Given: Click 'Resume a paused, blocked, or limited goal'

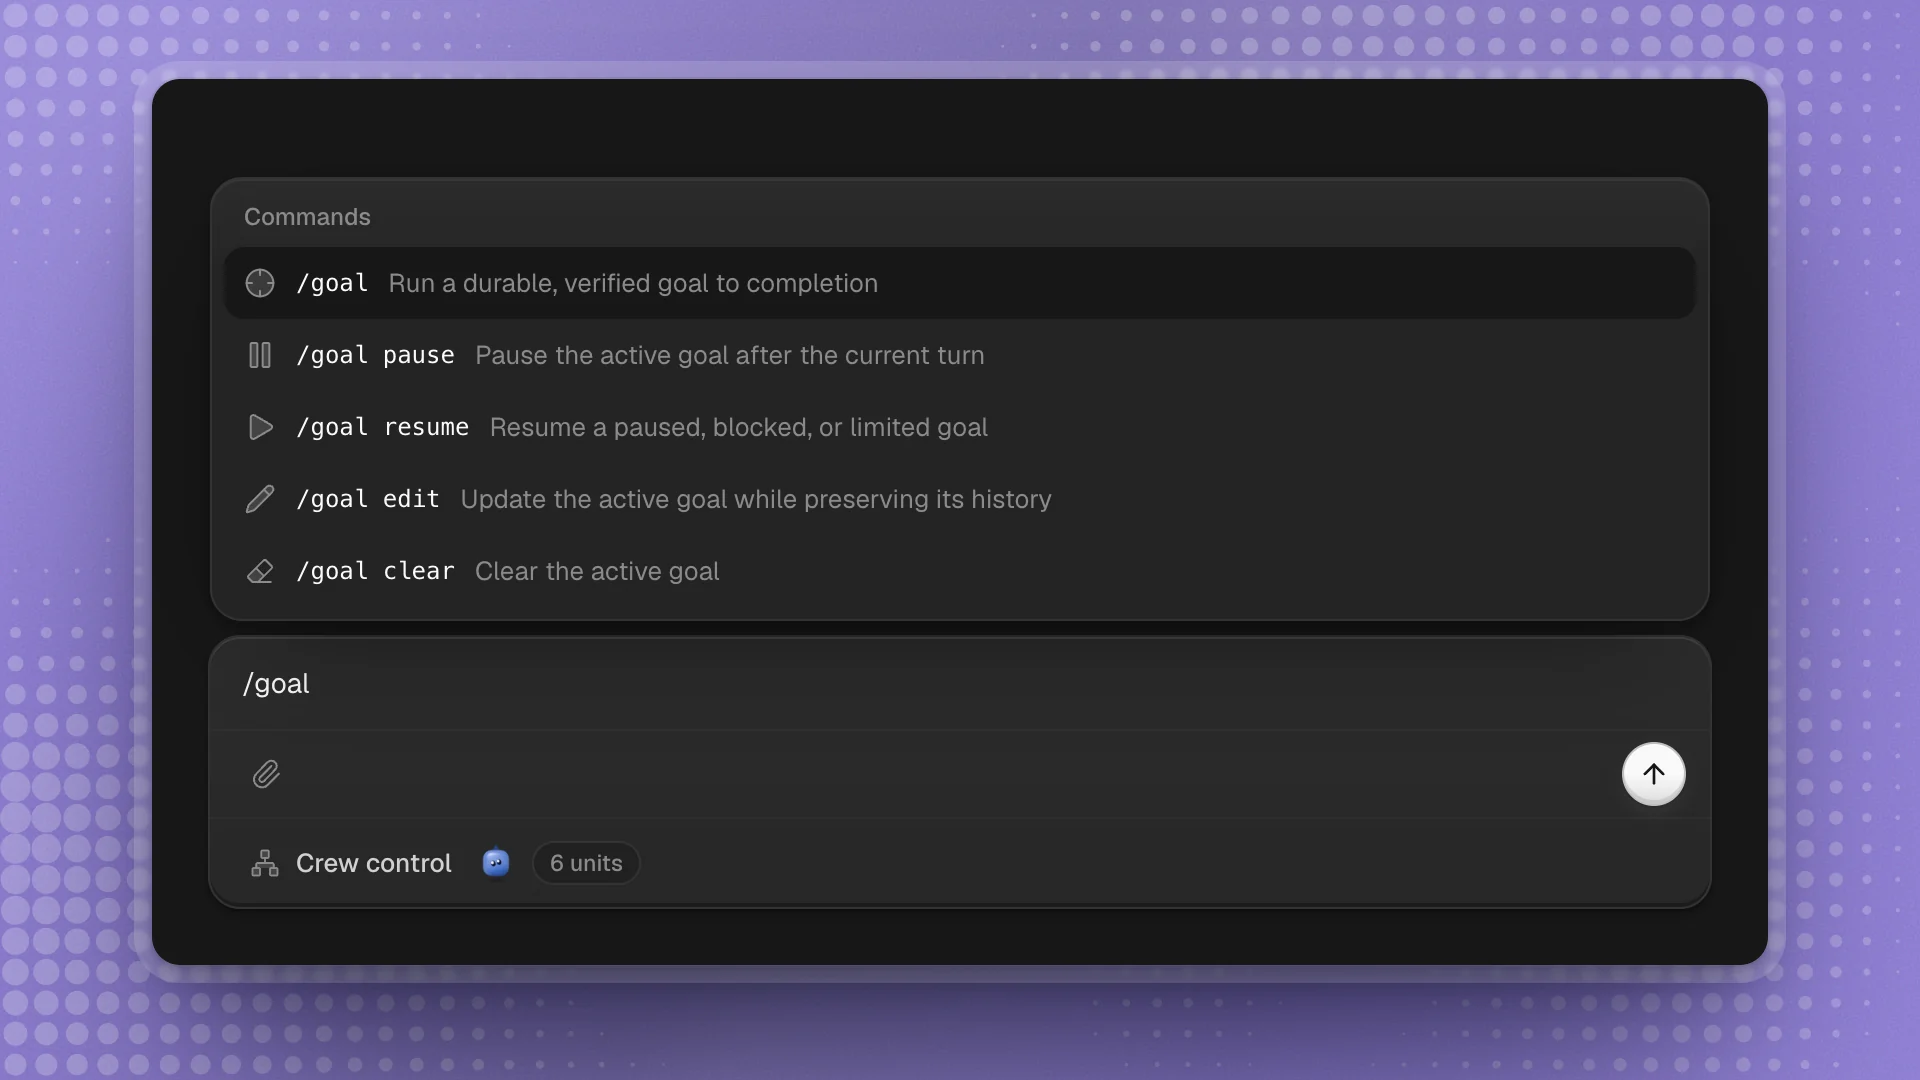Looking at the screenshot, I should tap(739, 427).
